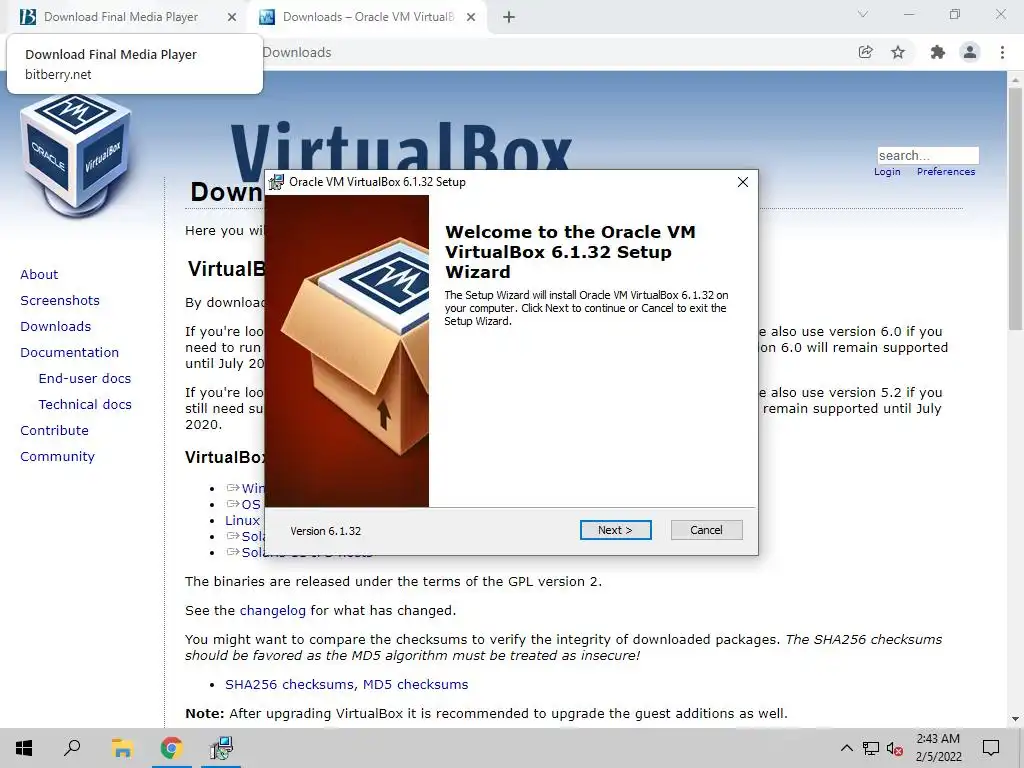
Task: Open the Chrome profile avatar
Action: coord(970,52)
